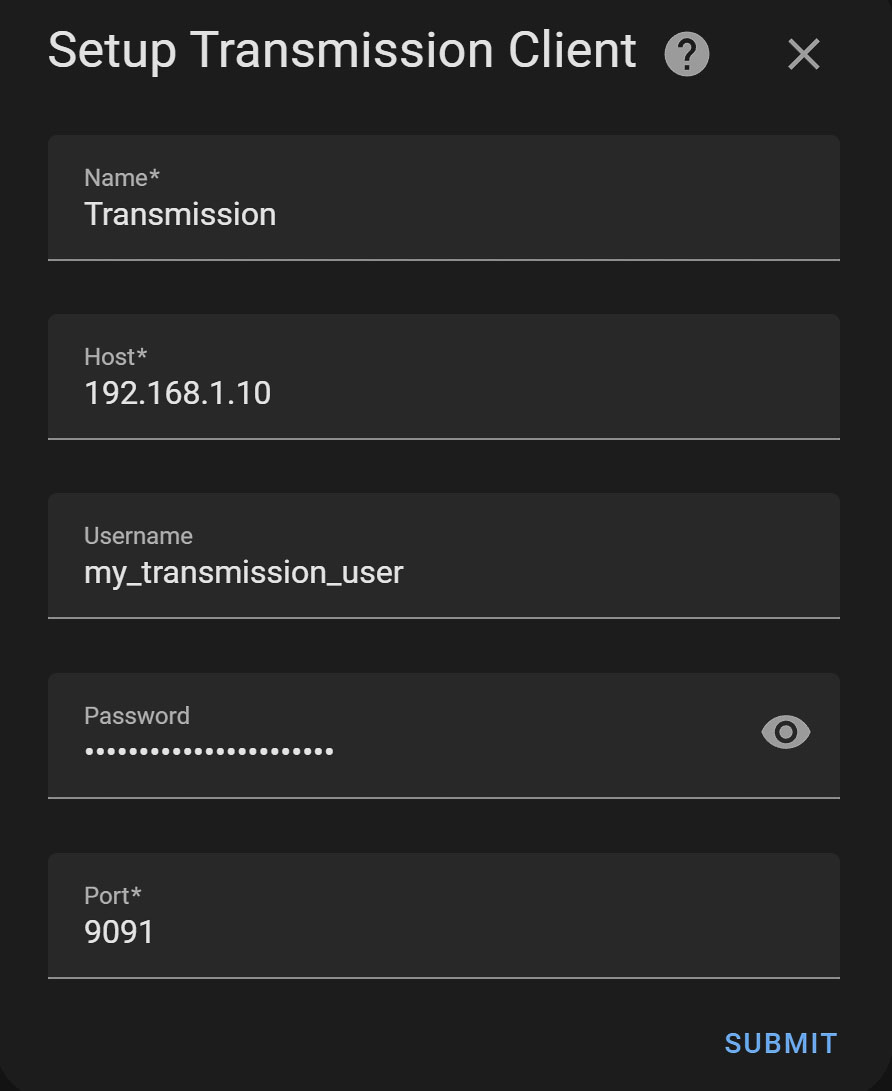Reveal the password with the eye icon
The image size is (892, 1091).
[786, 732]
